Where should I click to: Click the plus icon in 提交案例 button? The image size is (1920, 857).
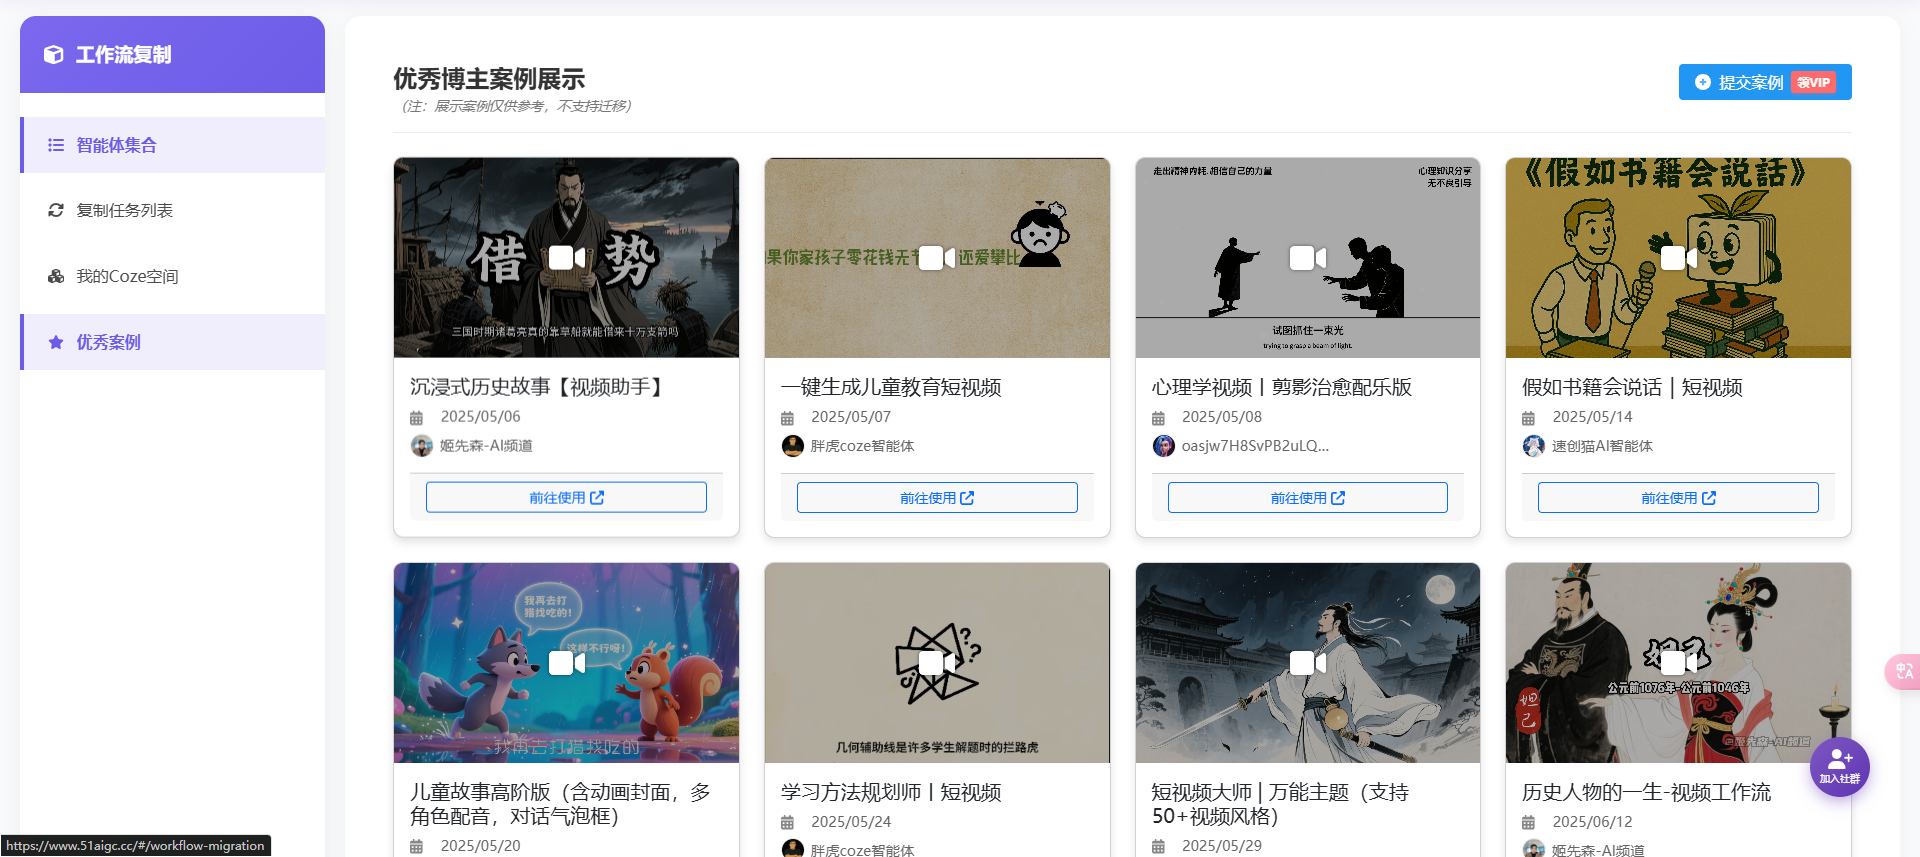coord(1703,82)
